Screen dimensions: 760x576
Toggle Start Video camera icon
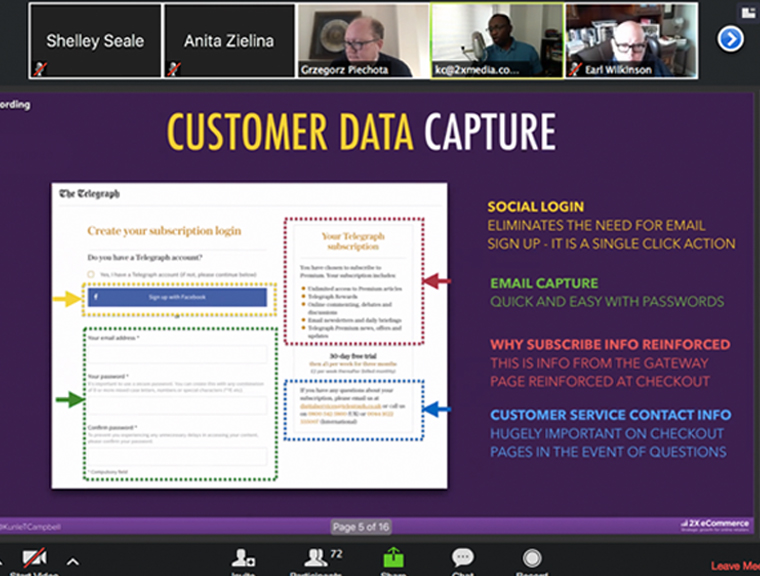pos(35,558)
